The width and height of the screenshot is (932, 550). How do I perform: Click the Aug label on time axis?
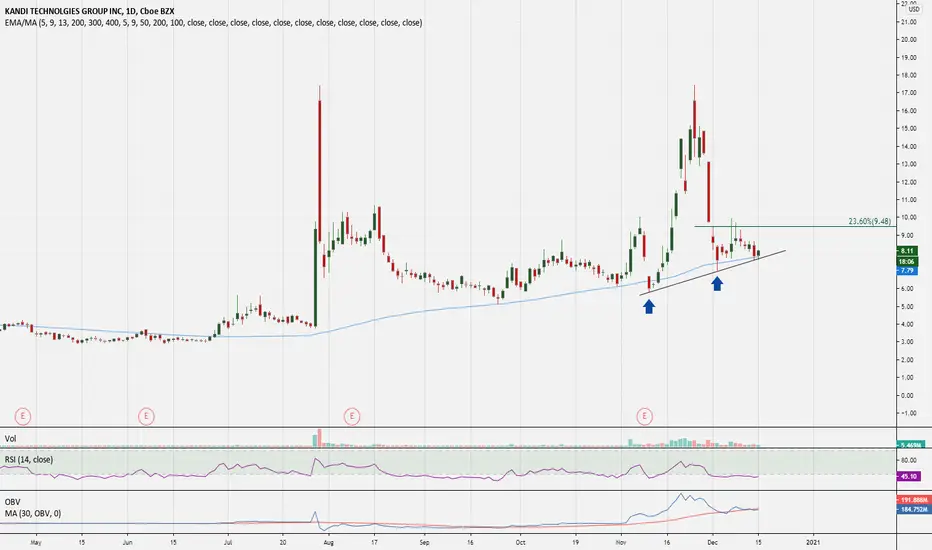329,542
